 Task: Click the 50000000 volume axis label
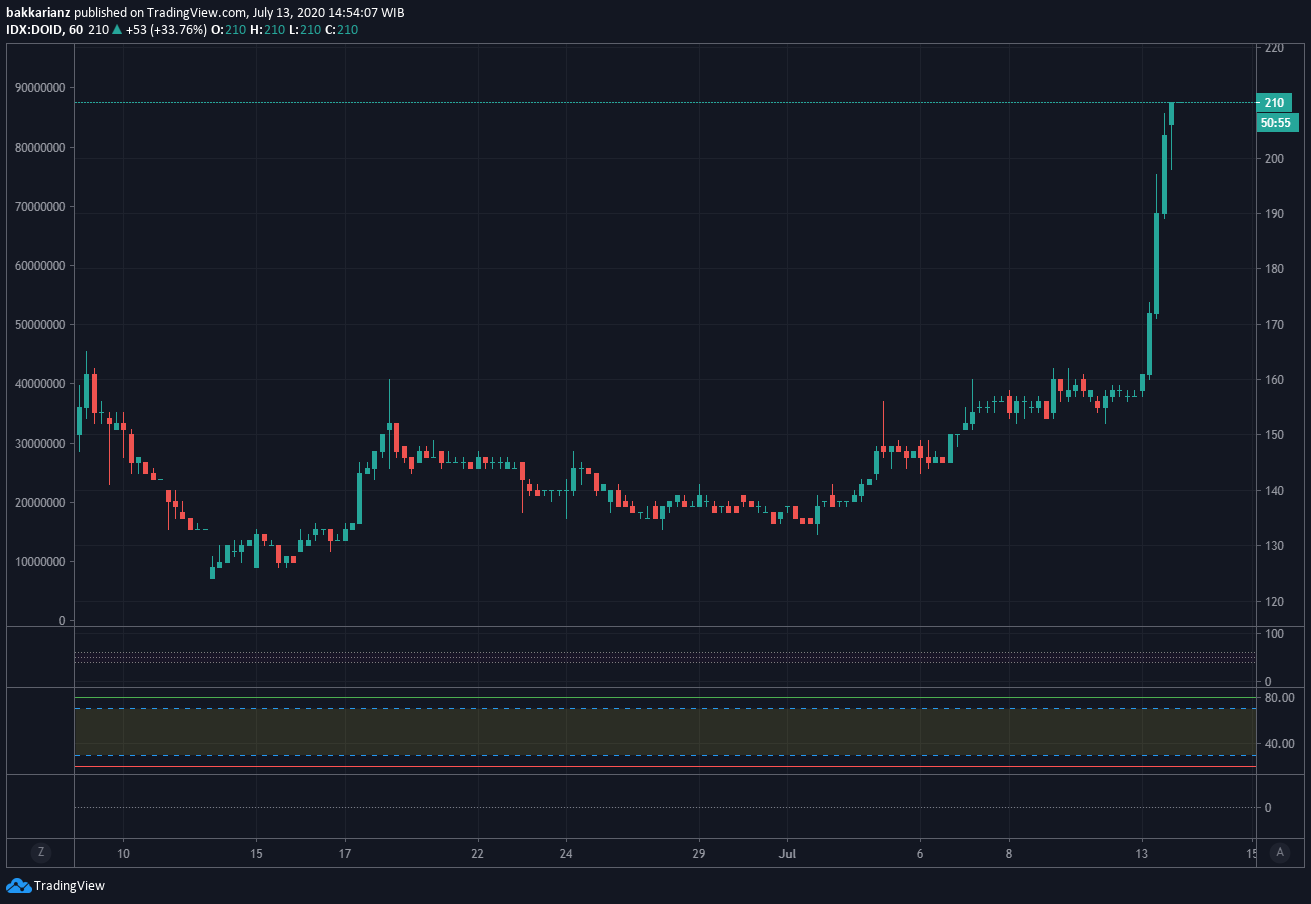(40, 325)
